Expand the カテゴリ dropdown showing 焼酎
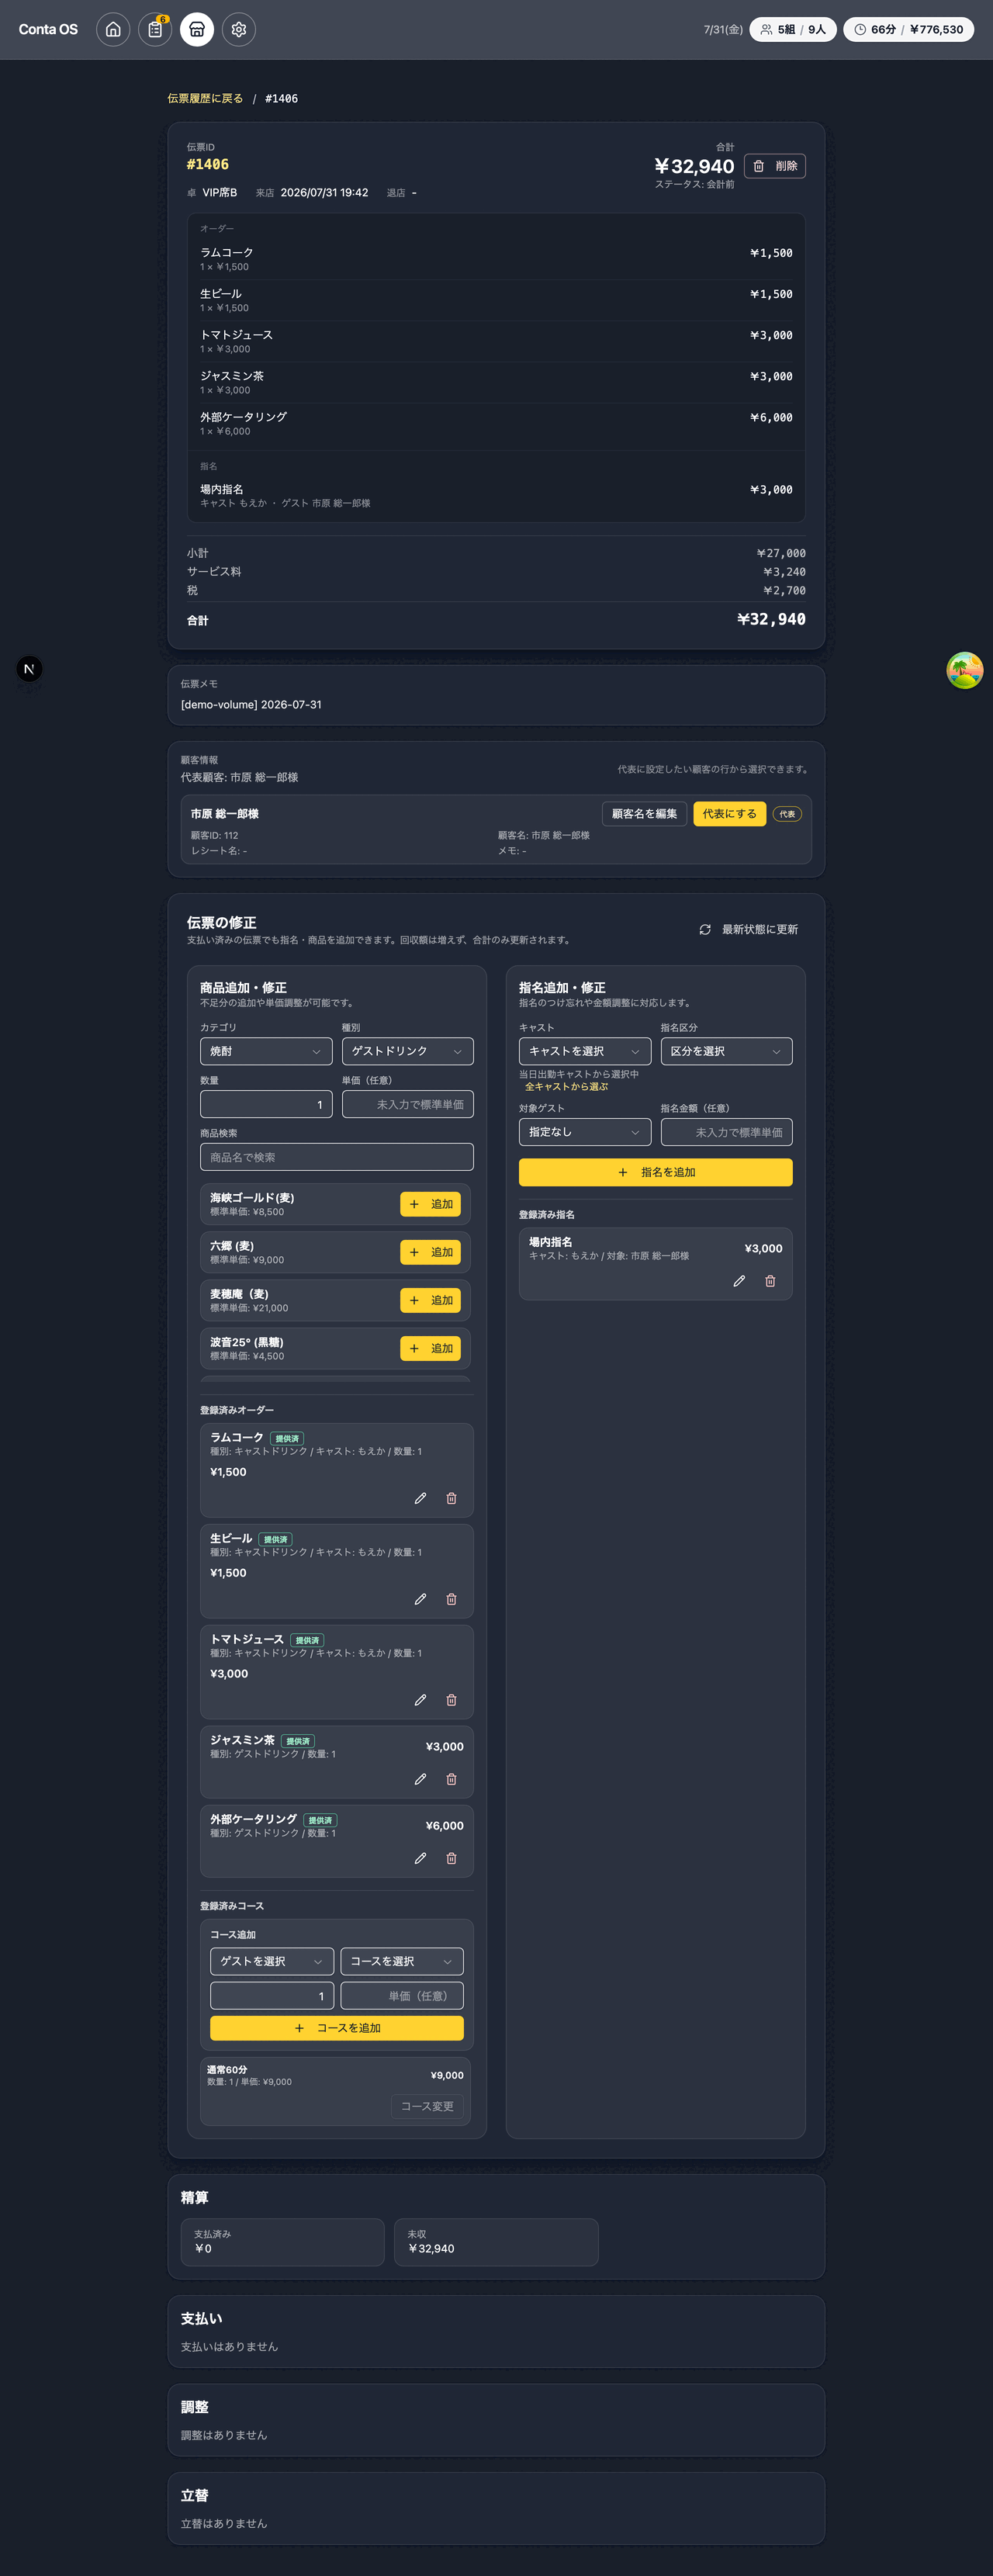The width and height of the screenshot is (993, 2576). coord(266,1051)
